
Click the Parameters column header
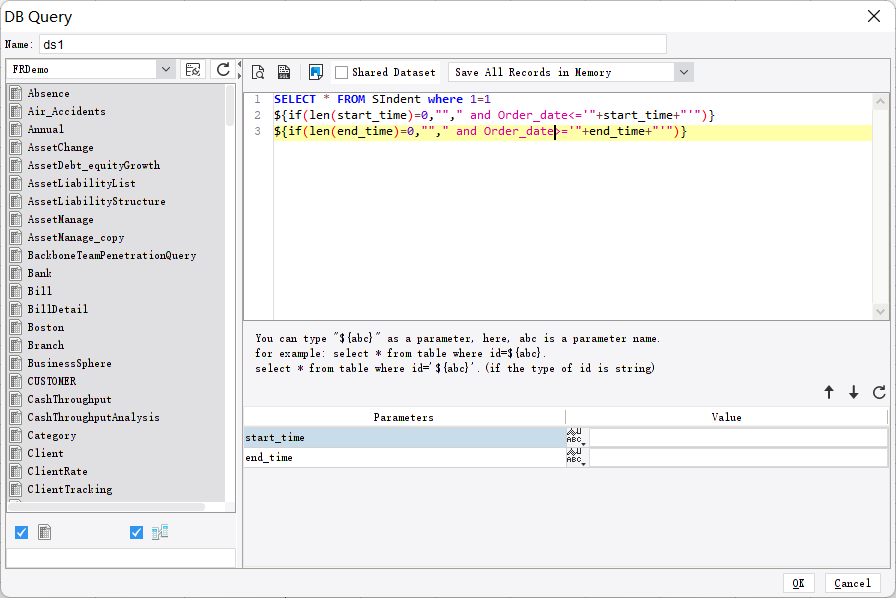tap(404, 417)
